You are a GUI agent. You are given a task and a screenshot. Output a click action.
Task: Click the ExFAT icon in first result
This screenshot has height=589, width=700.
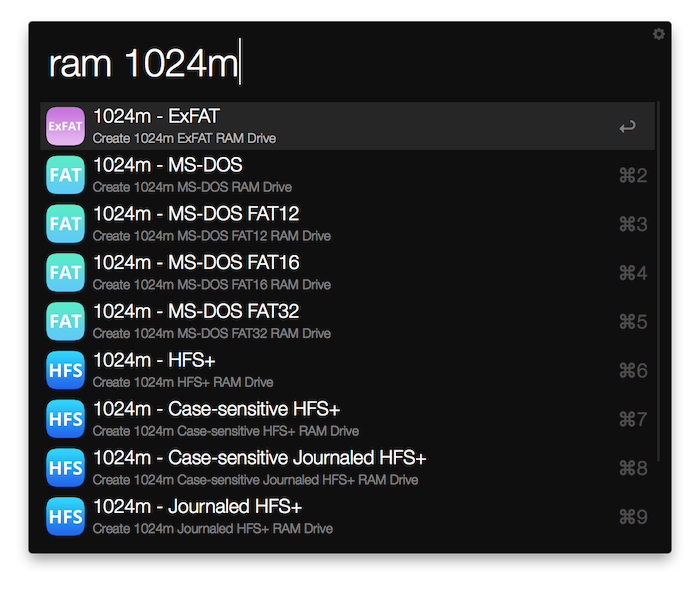click(65, 126)
